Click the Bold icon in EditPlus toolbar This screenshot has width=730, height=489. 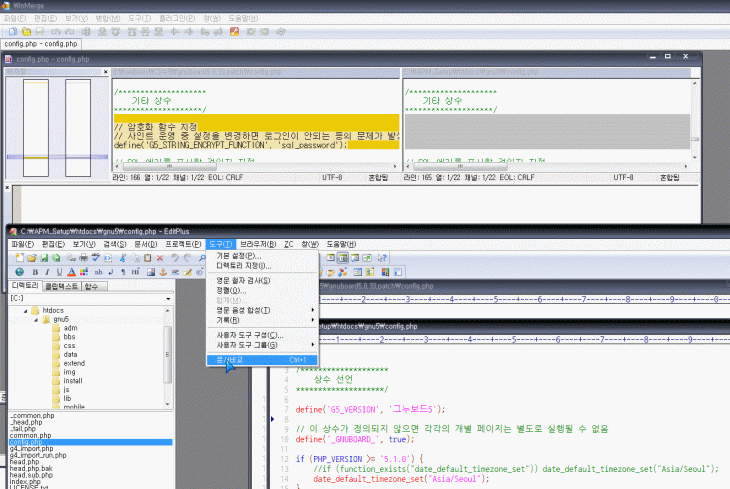pyautogui.click(x=33, y=271)
